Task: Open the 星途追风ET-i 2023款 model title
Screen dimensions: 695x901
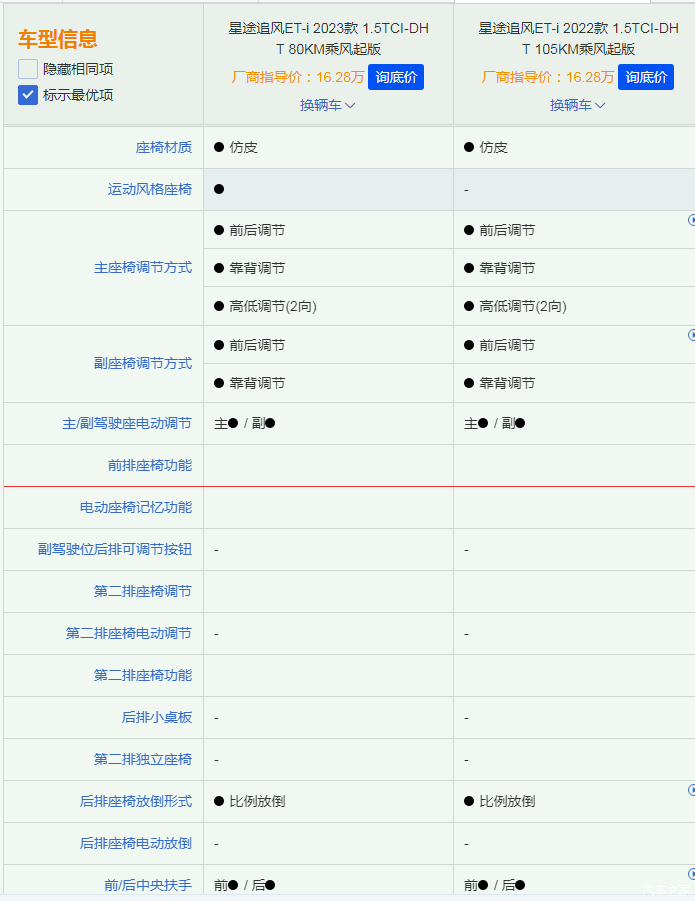Action: click(x=329, y=38)
